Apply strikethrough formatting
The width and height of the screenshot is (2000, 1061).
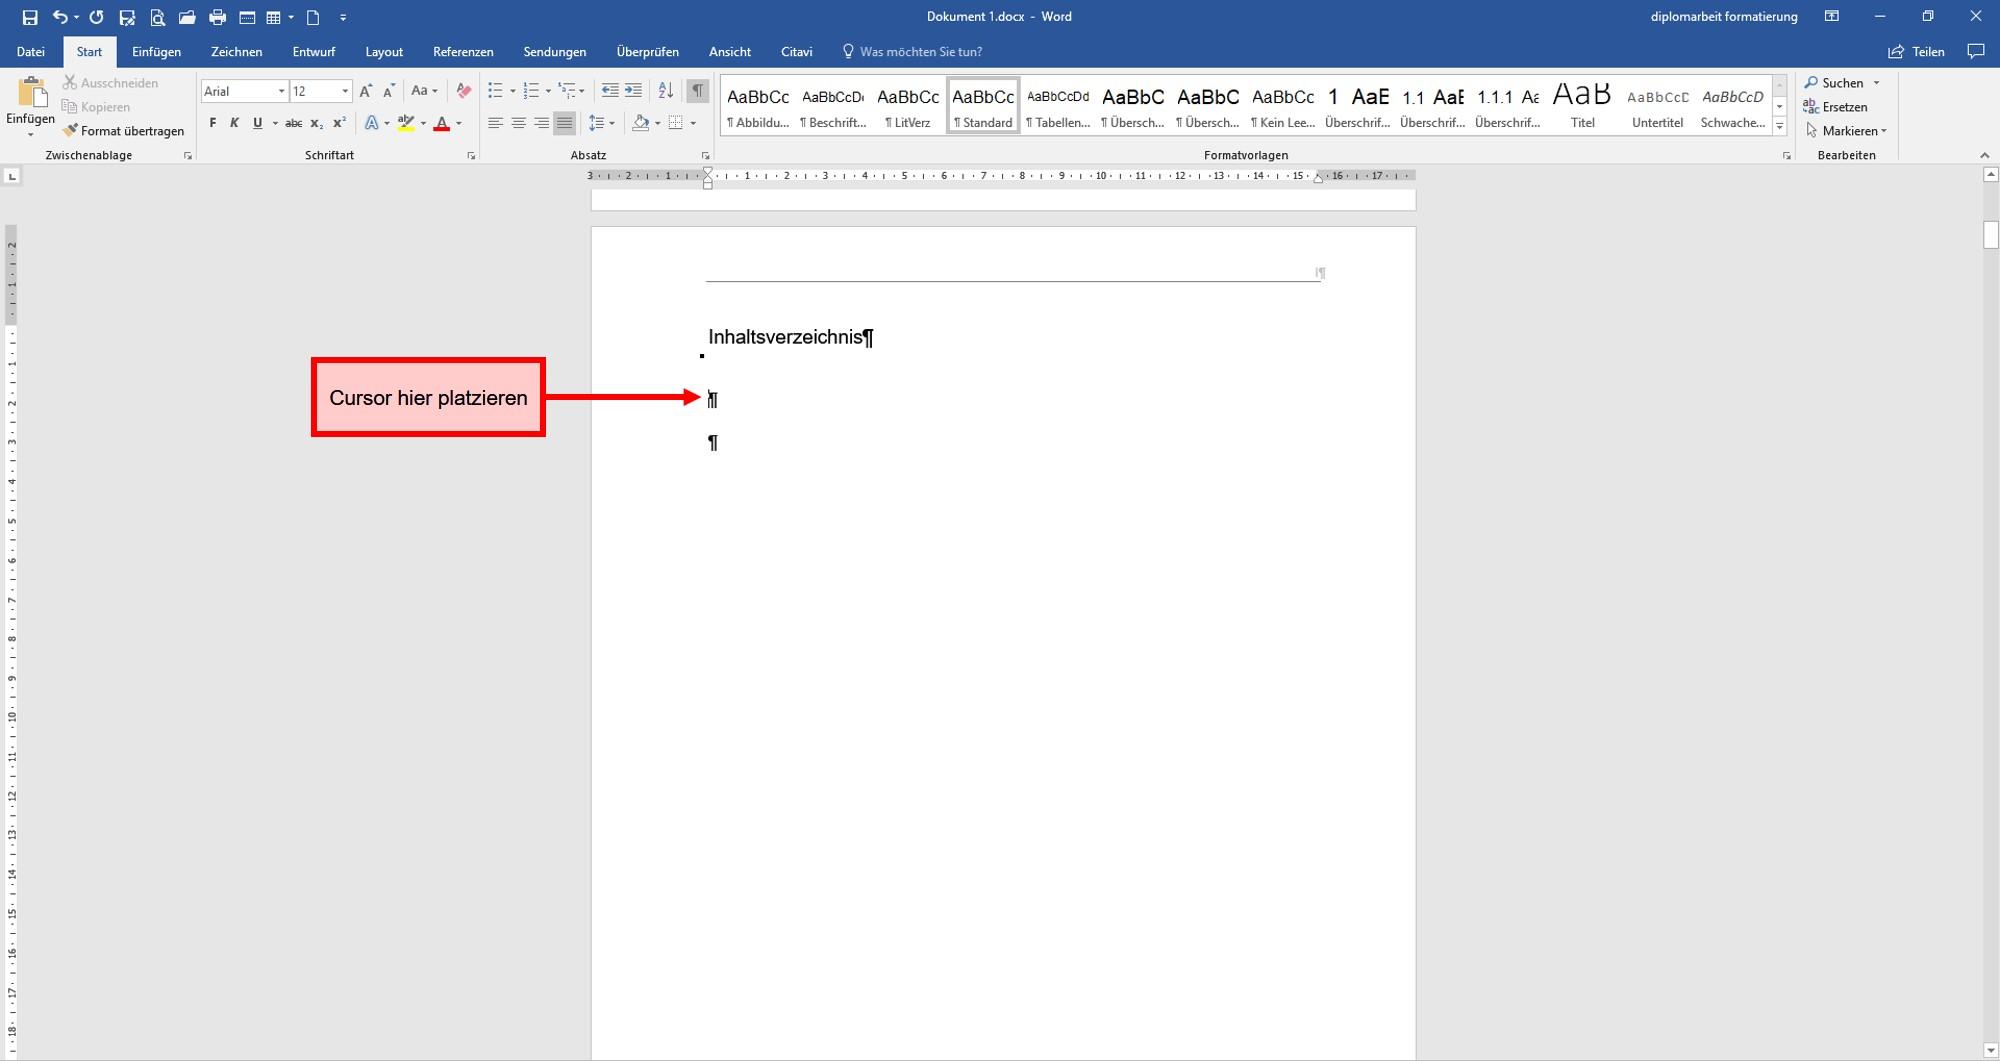(293, 123)
